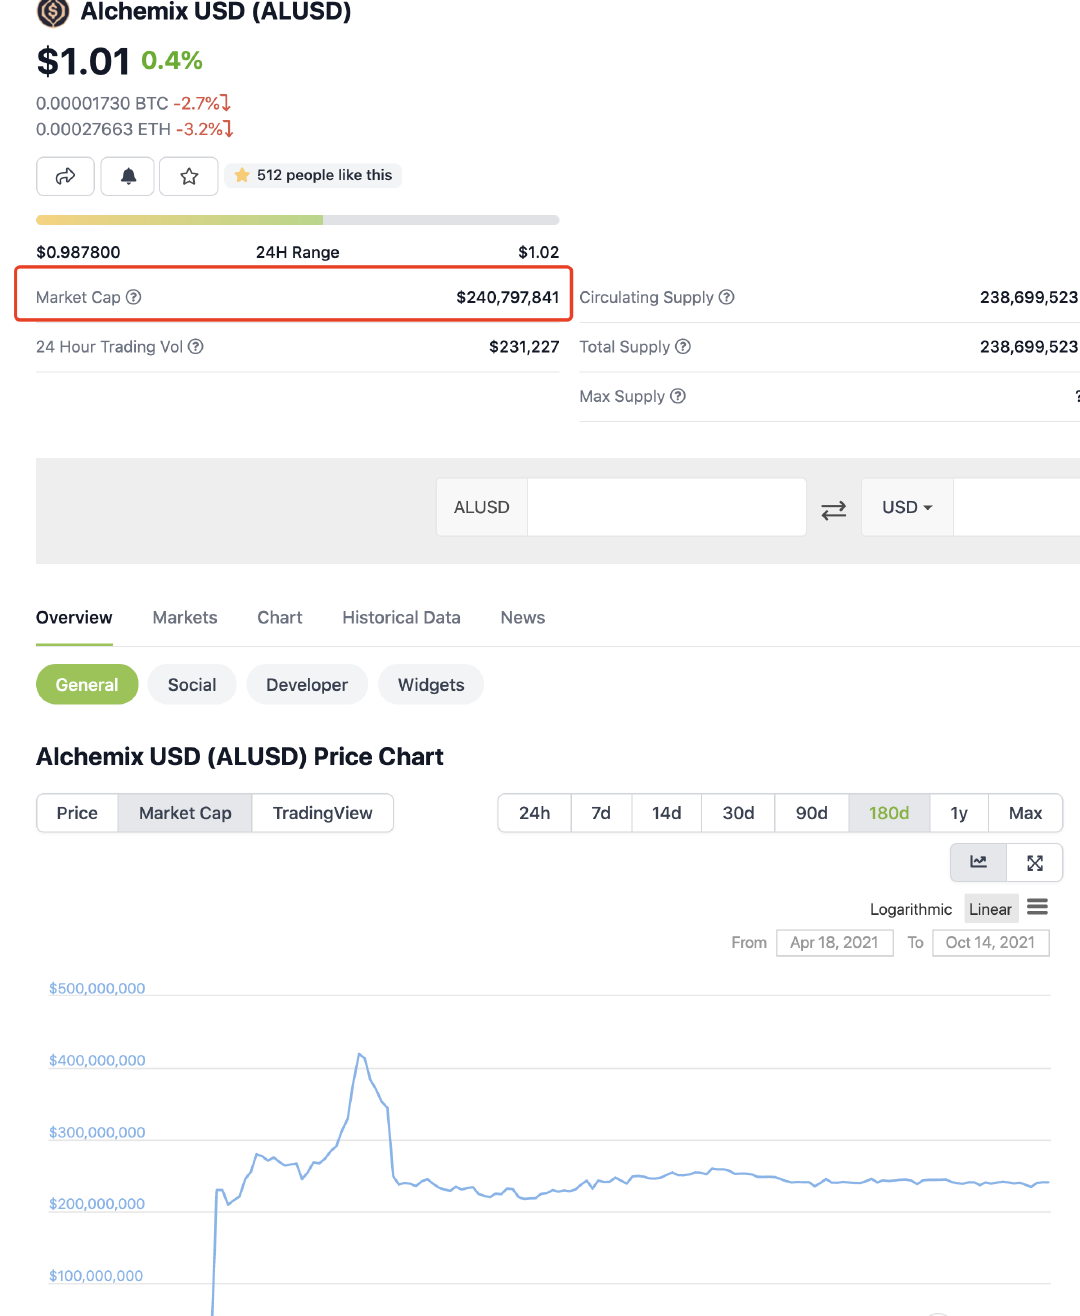This screenshot has height=1316, width=1080.
Task: Switch chart scale to Logarithmic
Action: coord(910,909)
